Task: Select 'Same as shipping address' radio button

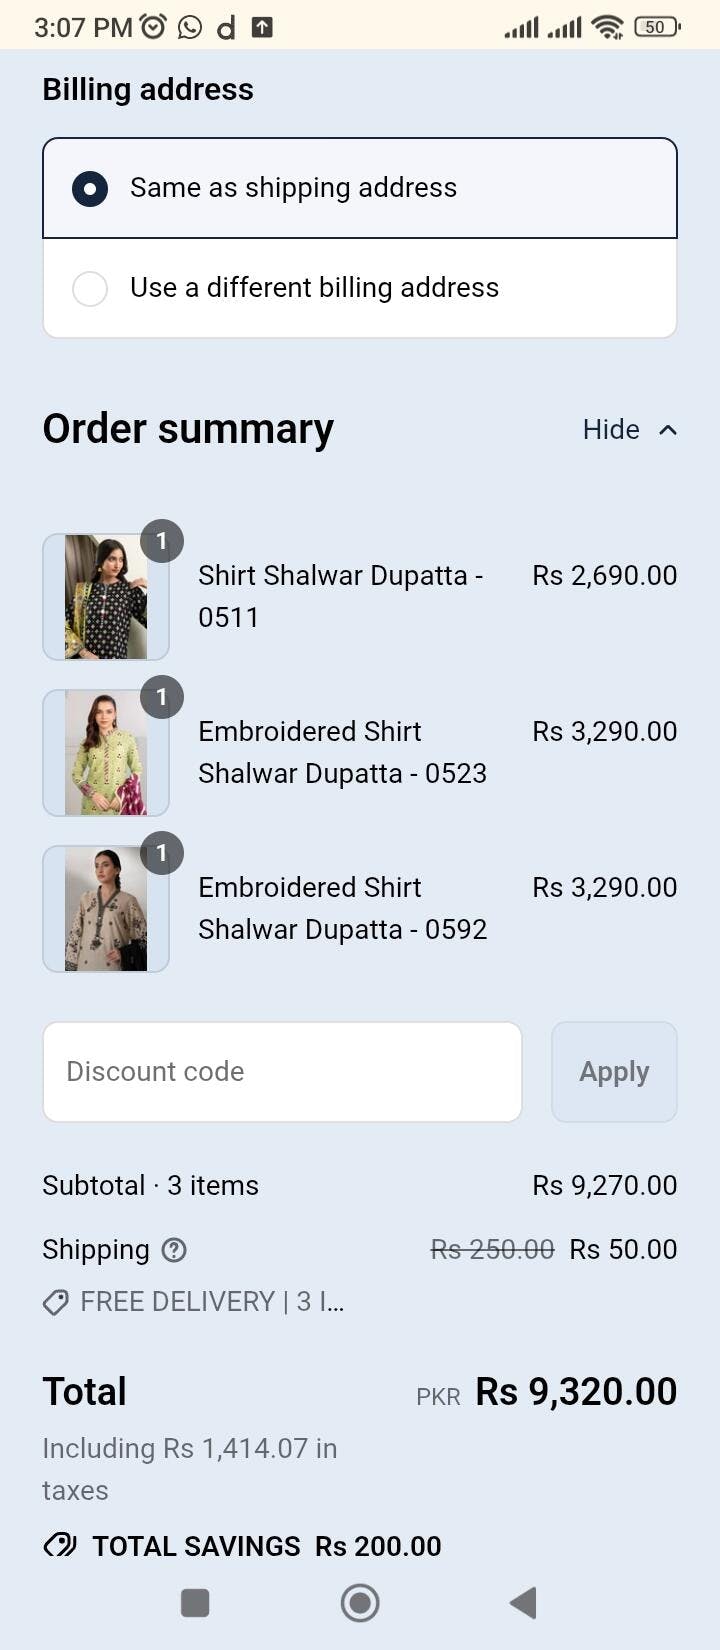Action: [90, 188]
